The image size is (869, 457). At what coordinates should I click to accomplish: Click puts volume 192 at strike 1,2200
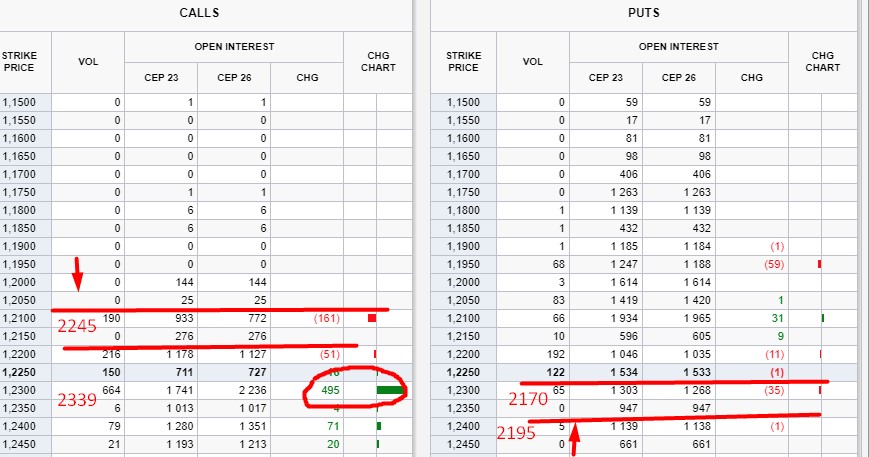(x=556, y=354)
